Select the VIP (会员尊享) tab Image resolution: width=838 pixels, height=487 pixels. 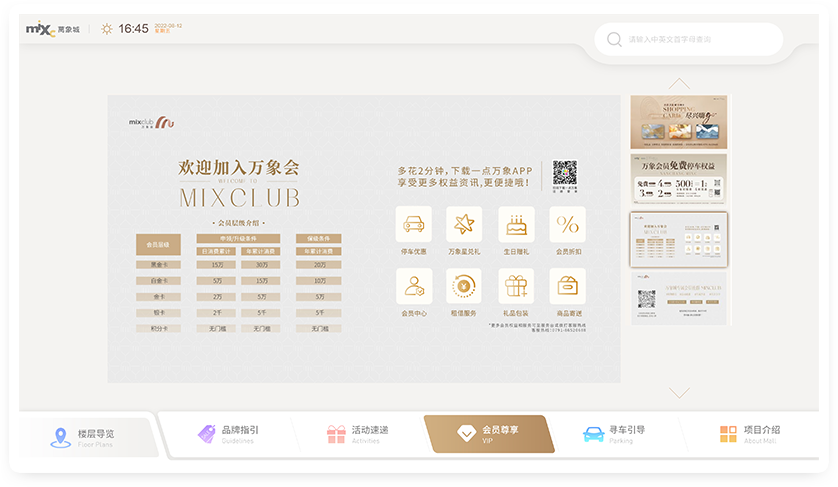[x=488, y=434]
